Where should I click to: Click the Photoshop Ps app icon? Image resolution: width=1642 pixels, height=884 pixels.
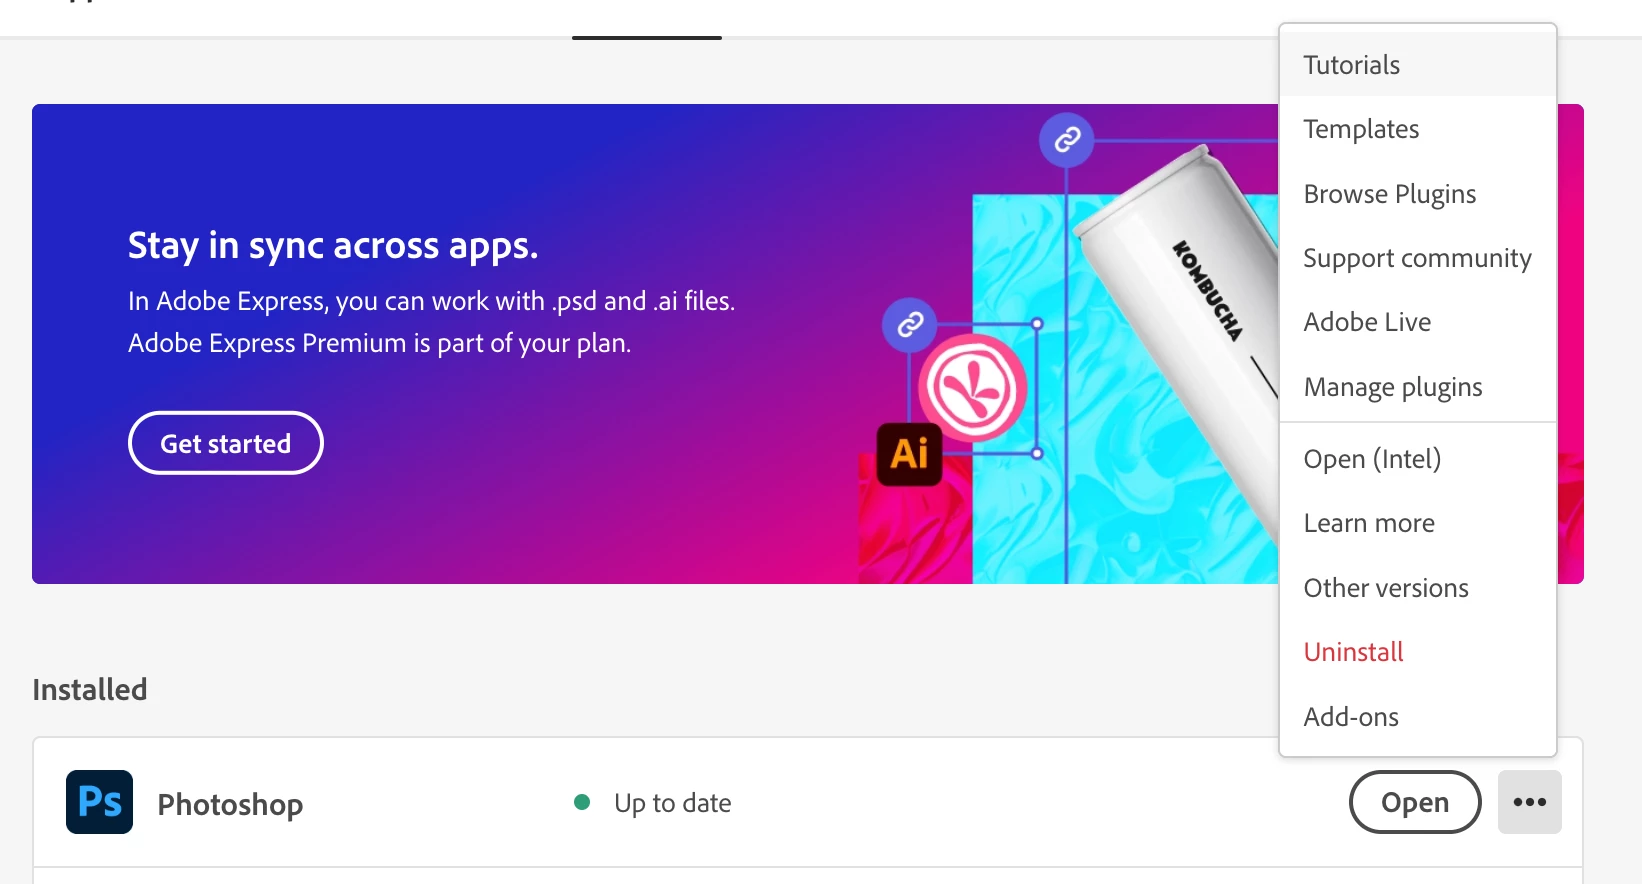tap(99, 802)
